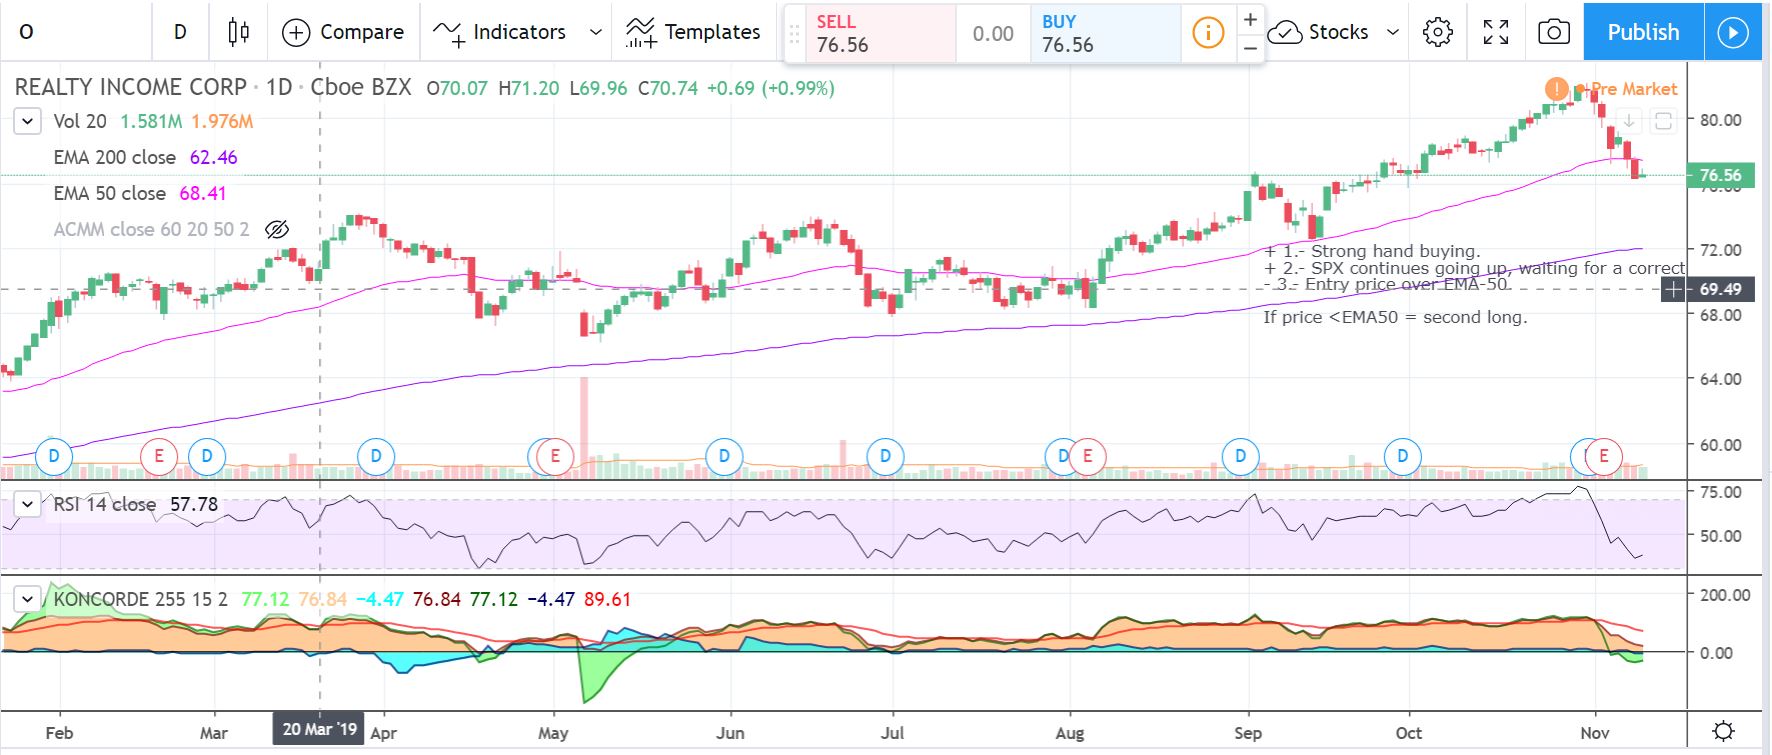Open the Templates menu
The image size is (1772, 755).
point(693,32)
